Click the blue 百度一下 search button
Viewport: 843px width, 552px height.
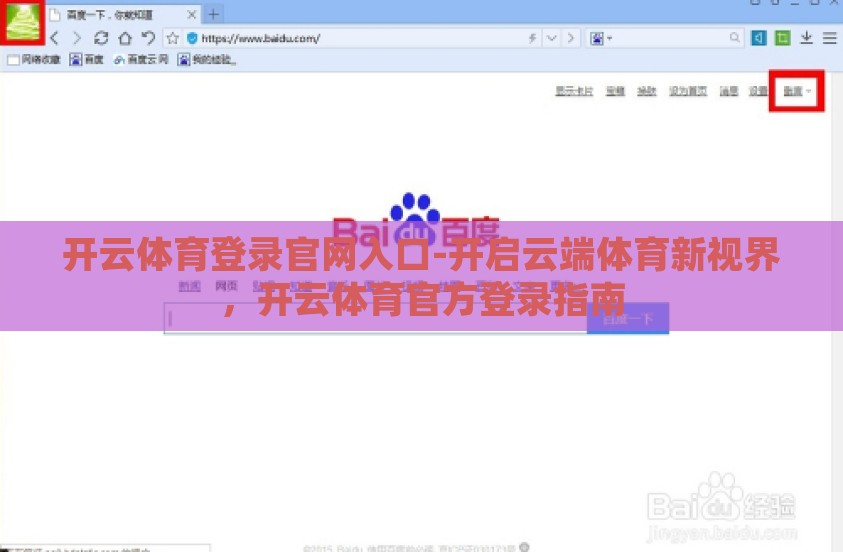(628, 319)
